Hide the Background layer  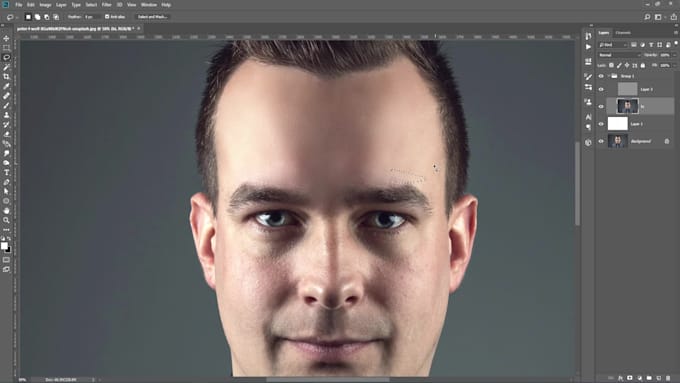coord(601,141)
